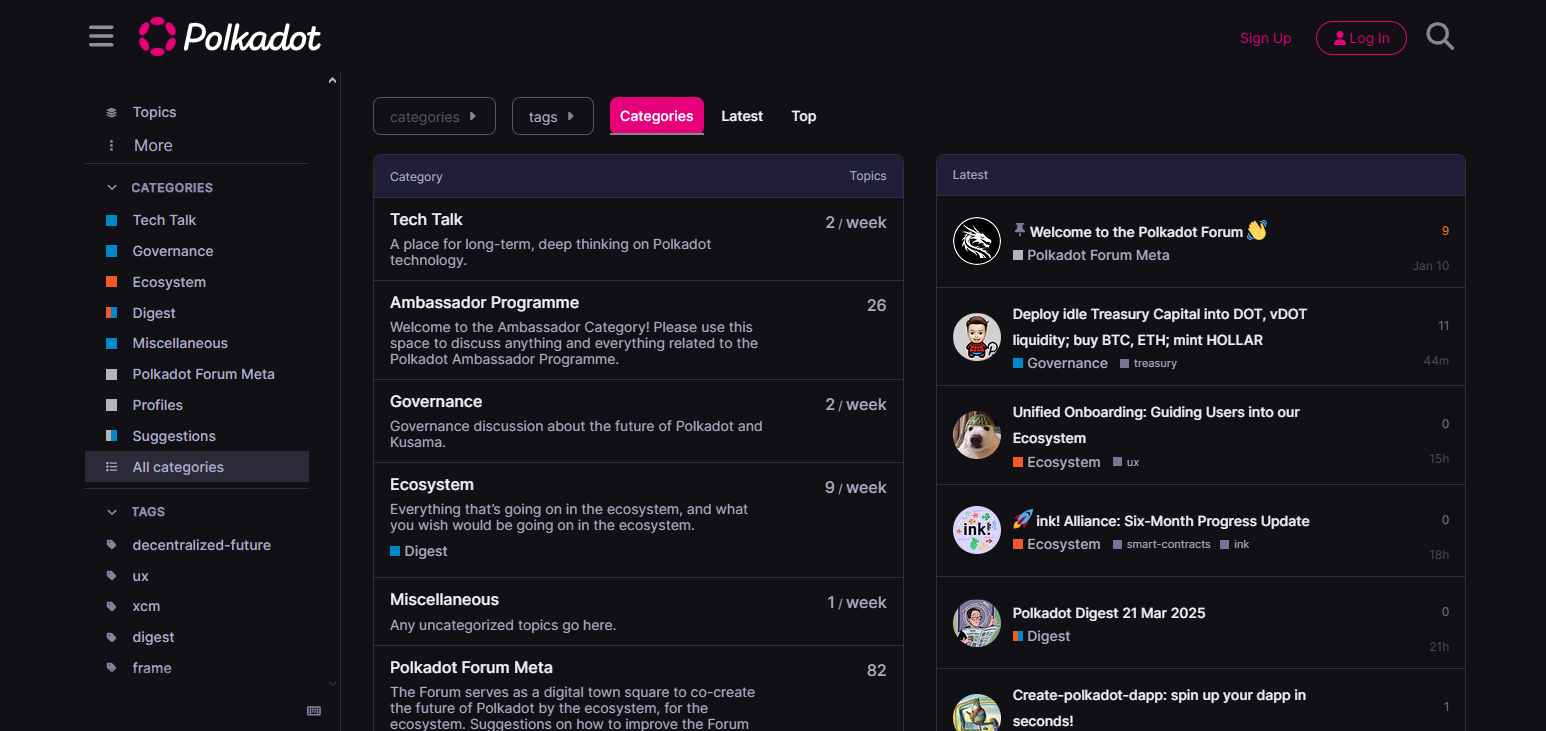Click the All categories list icon
The height and width of the screenshot is (731, 1546).
[x=112, y=467]
